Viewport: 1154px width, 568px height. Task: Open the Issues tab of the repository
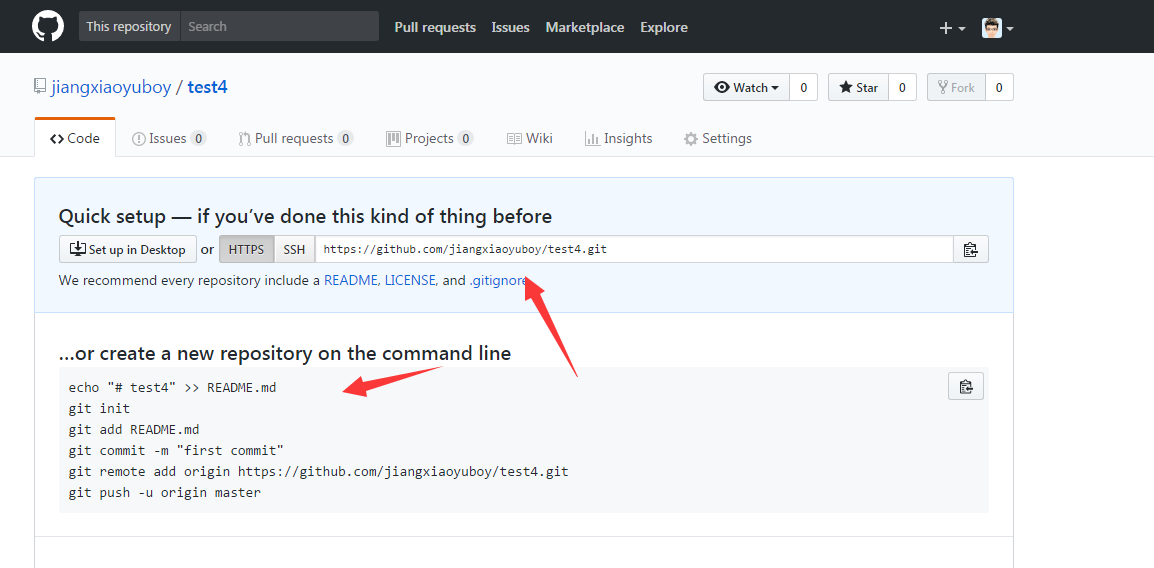pyautogui.click(x=169, y=138)
